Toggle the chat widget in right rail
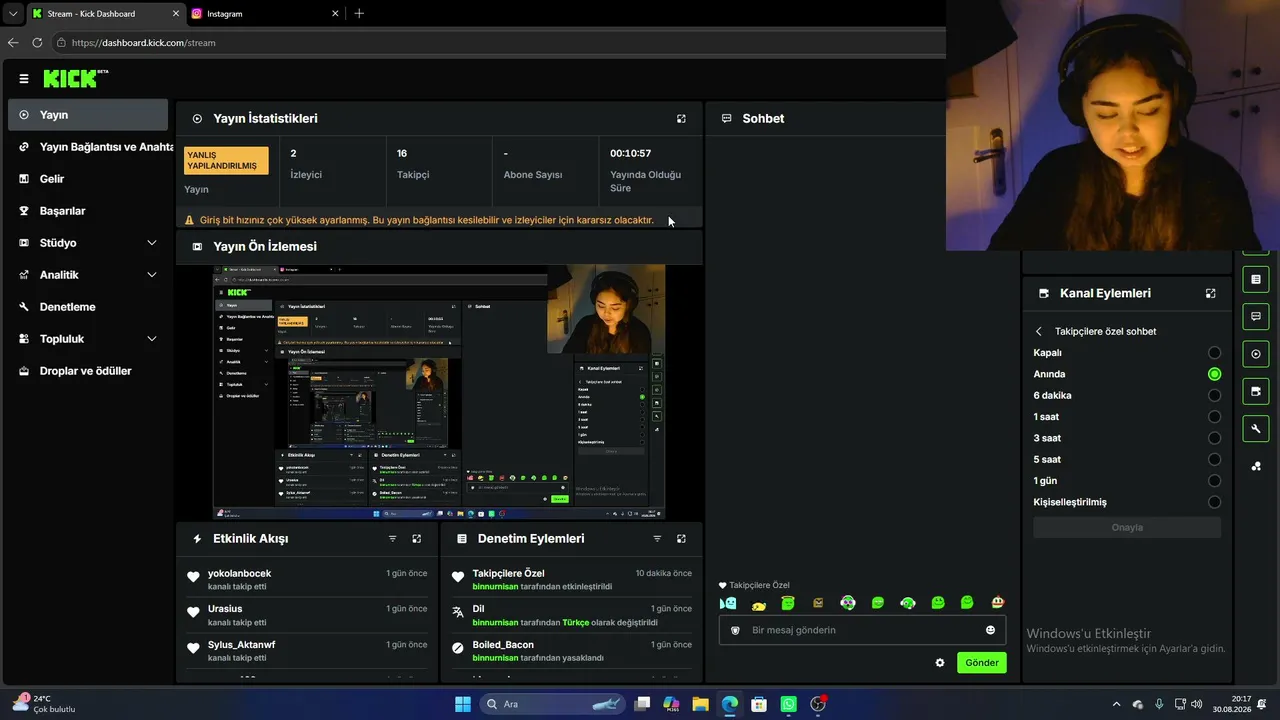 coord(1256,316)
